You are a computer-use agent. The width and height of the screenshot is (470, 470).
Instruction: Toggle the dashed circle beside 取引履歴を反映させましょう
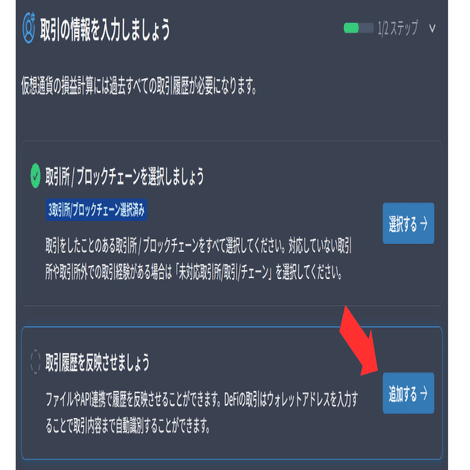coord(35,362)
